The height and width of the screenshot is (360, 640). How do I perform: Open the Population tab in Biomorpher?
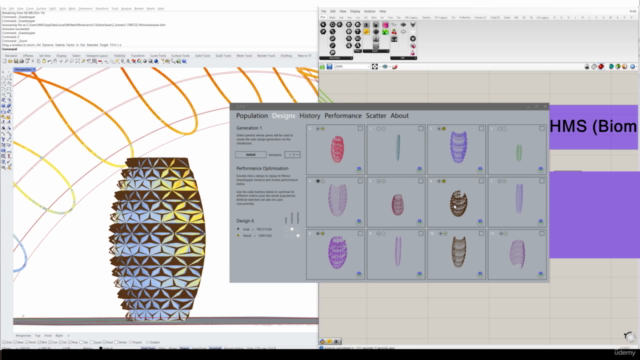click(x=252, y=116)
